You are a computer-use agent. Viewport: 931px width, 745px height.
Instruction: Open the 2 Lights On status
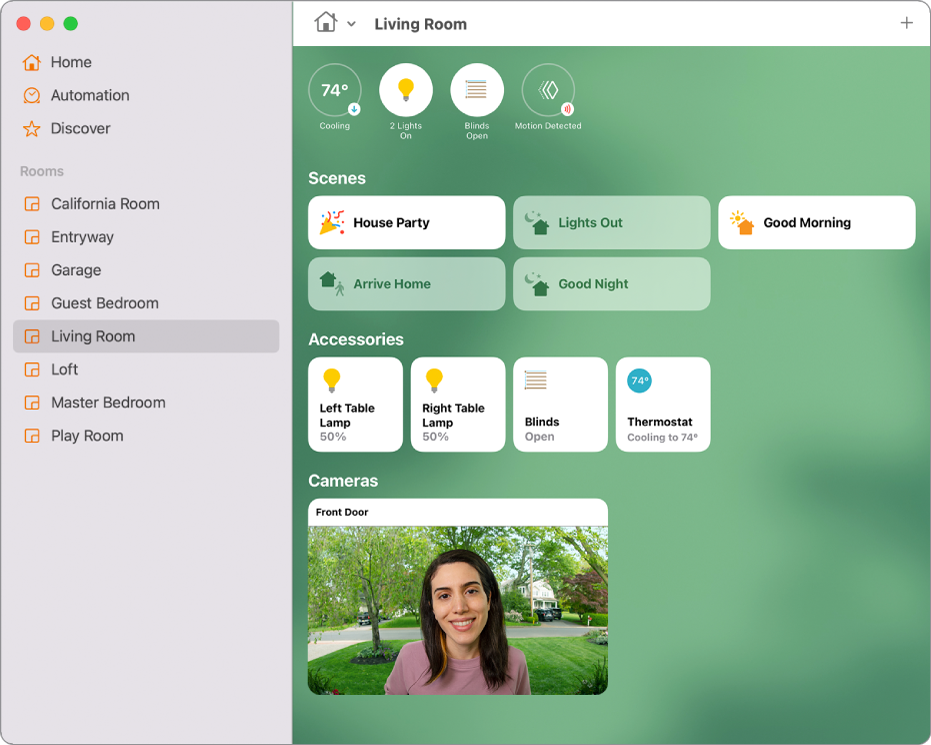[x=406, y=90]
